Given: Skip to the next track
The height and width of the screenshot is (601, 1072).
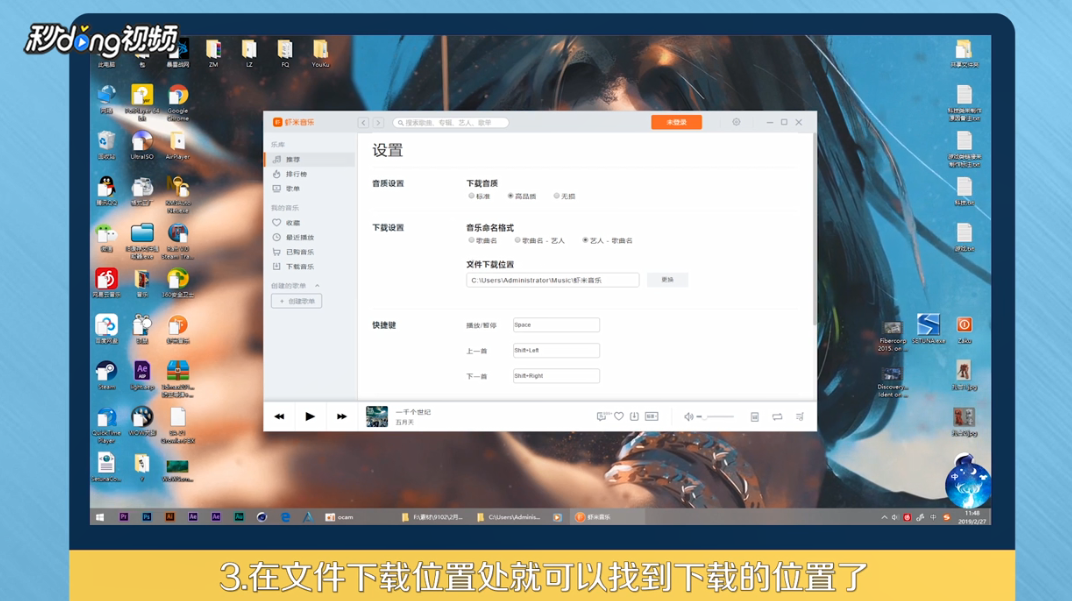Looking at the screenshot, I should pyautogui.click(x=341, y=416).
